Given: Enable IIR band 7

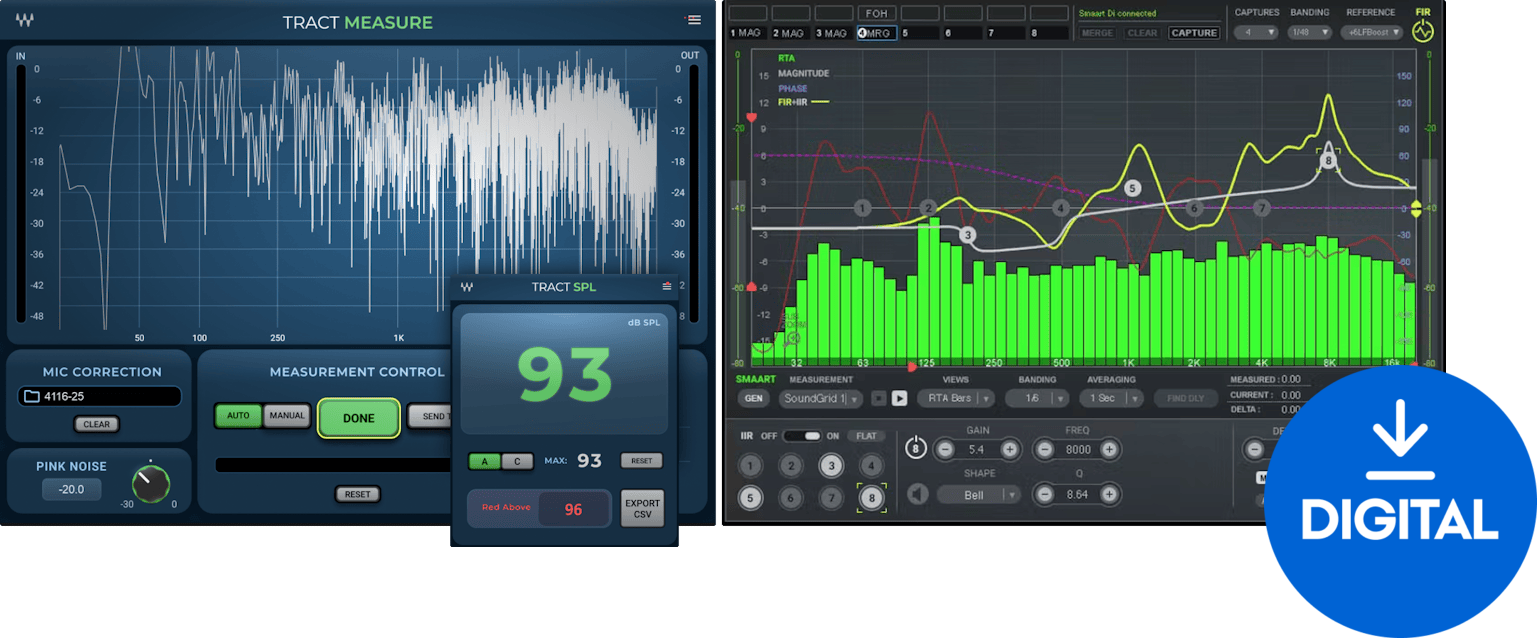Looking at the screenshot, I should tap(831, 497).
